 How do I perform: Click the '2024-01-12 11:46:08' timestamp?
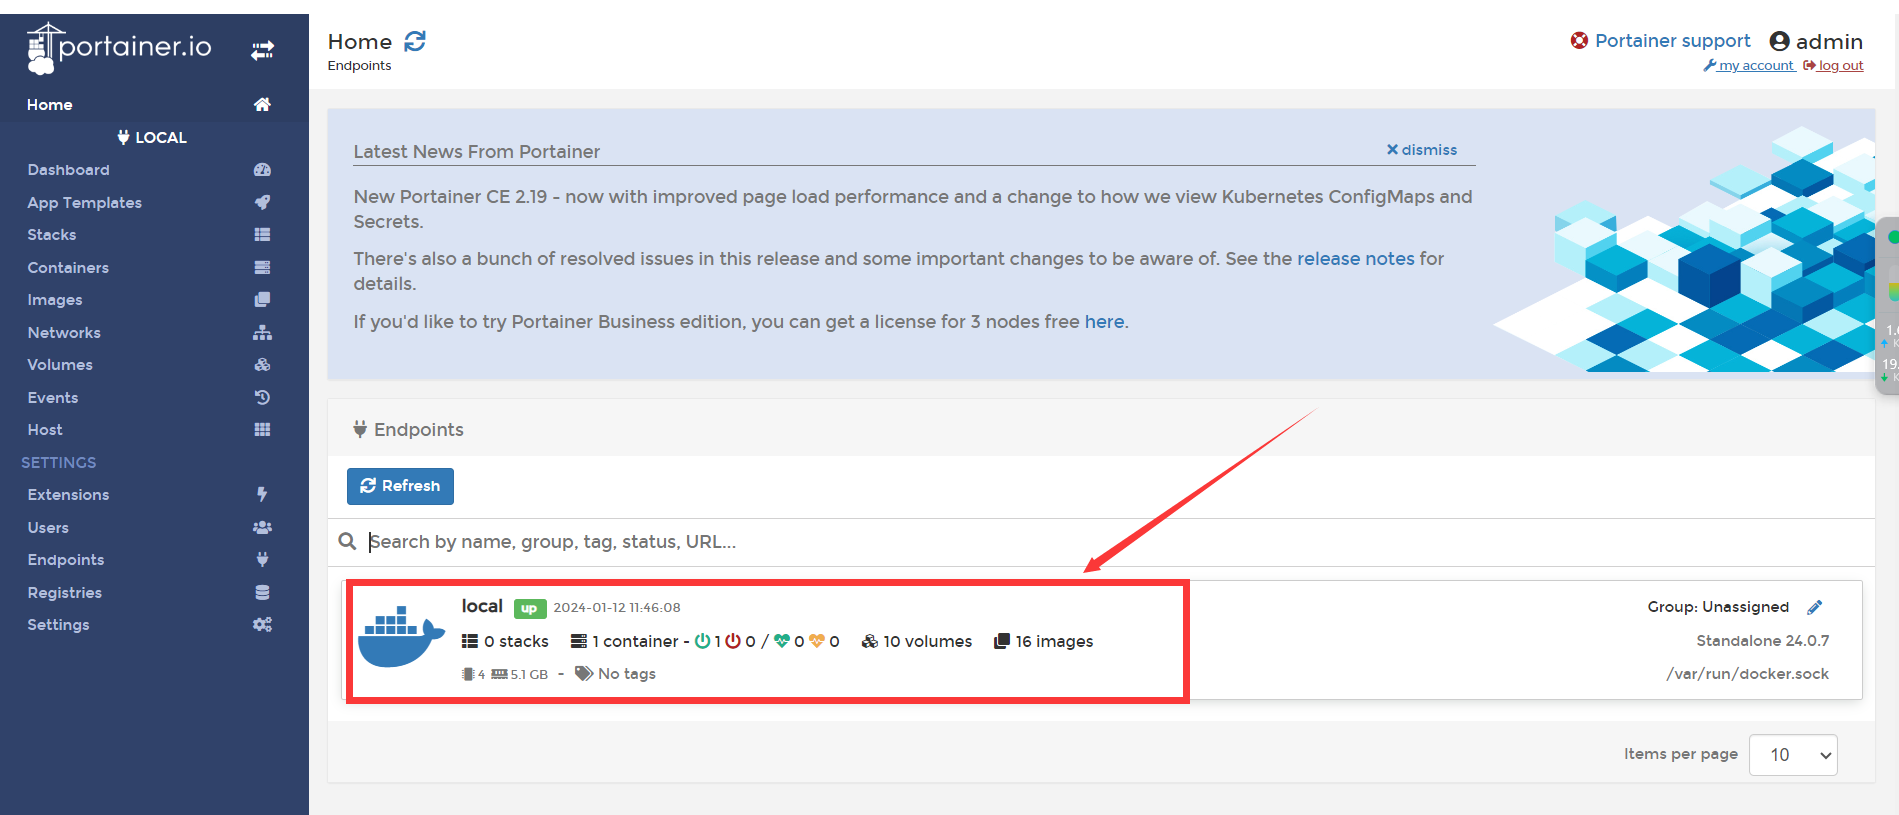tap(617, 607)
